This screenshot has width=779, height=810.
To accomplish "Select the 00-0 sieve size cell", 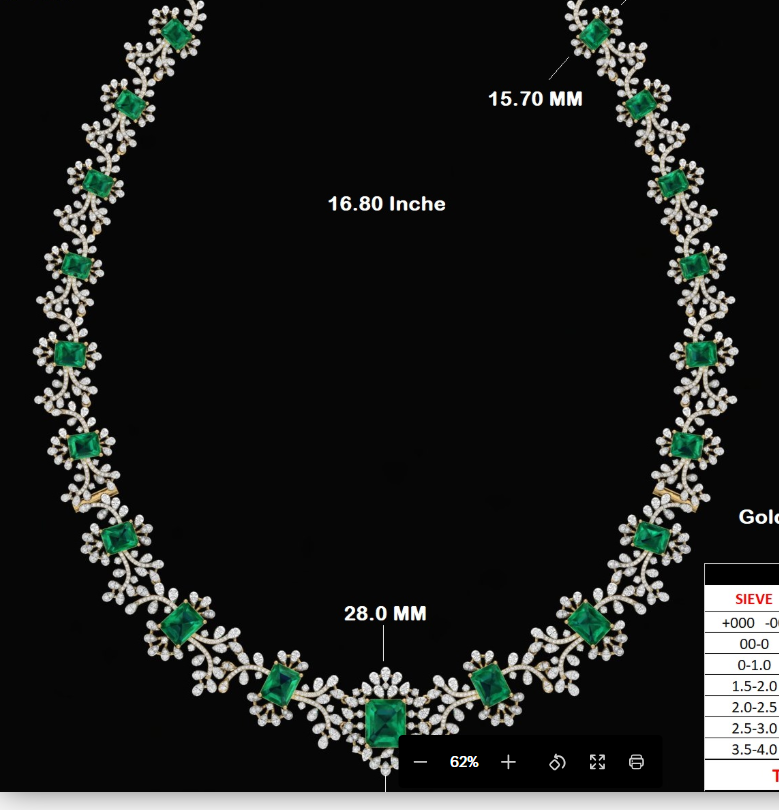I will point(754,644).
